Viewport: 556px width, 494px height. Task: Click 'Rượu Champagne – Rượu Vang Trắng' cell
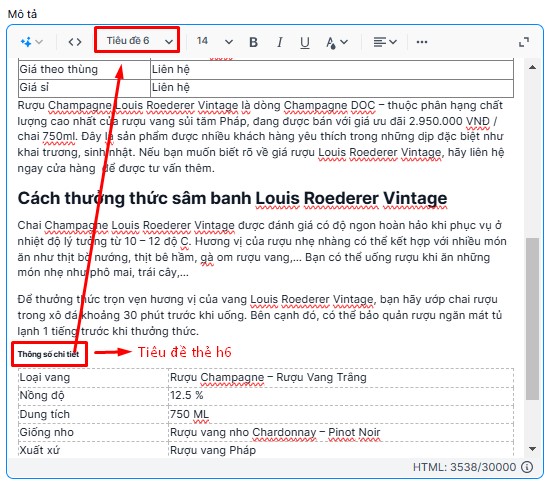341,377
